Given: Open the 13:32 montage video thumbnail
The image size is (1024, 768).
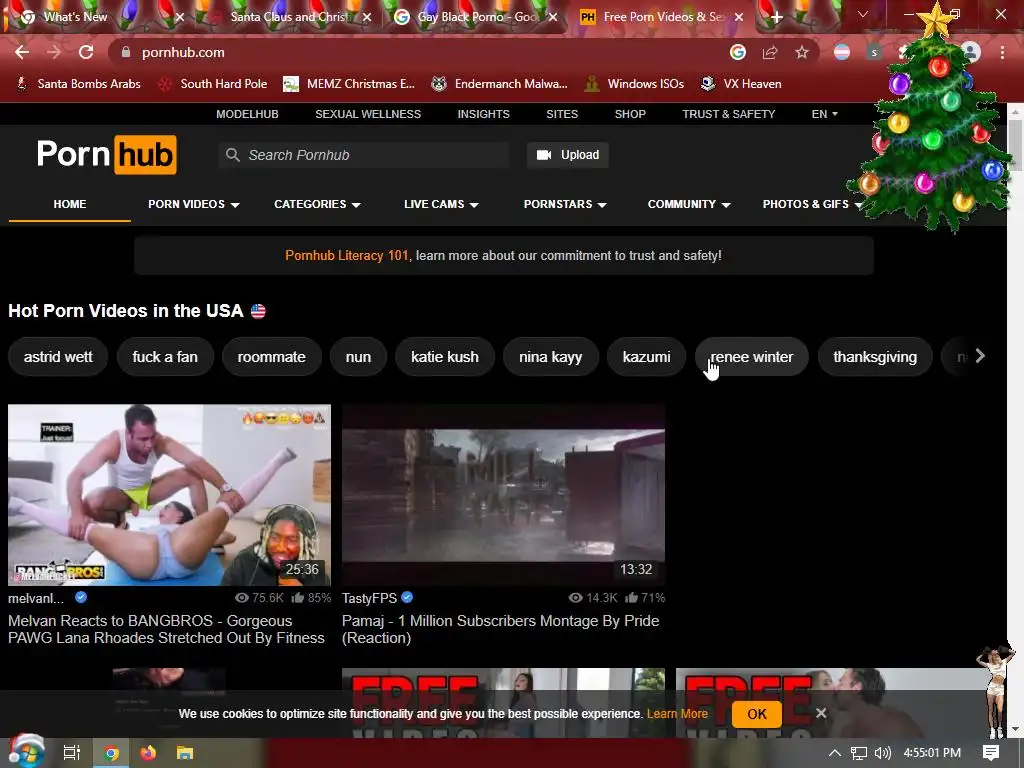Looking at the screenshot, I should point(503,494).
